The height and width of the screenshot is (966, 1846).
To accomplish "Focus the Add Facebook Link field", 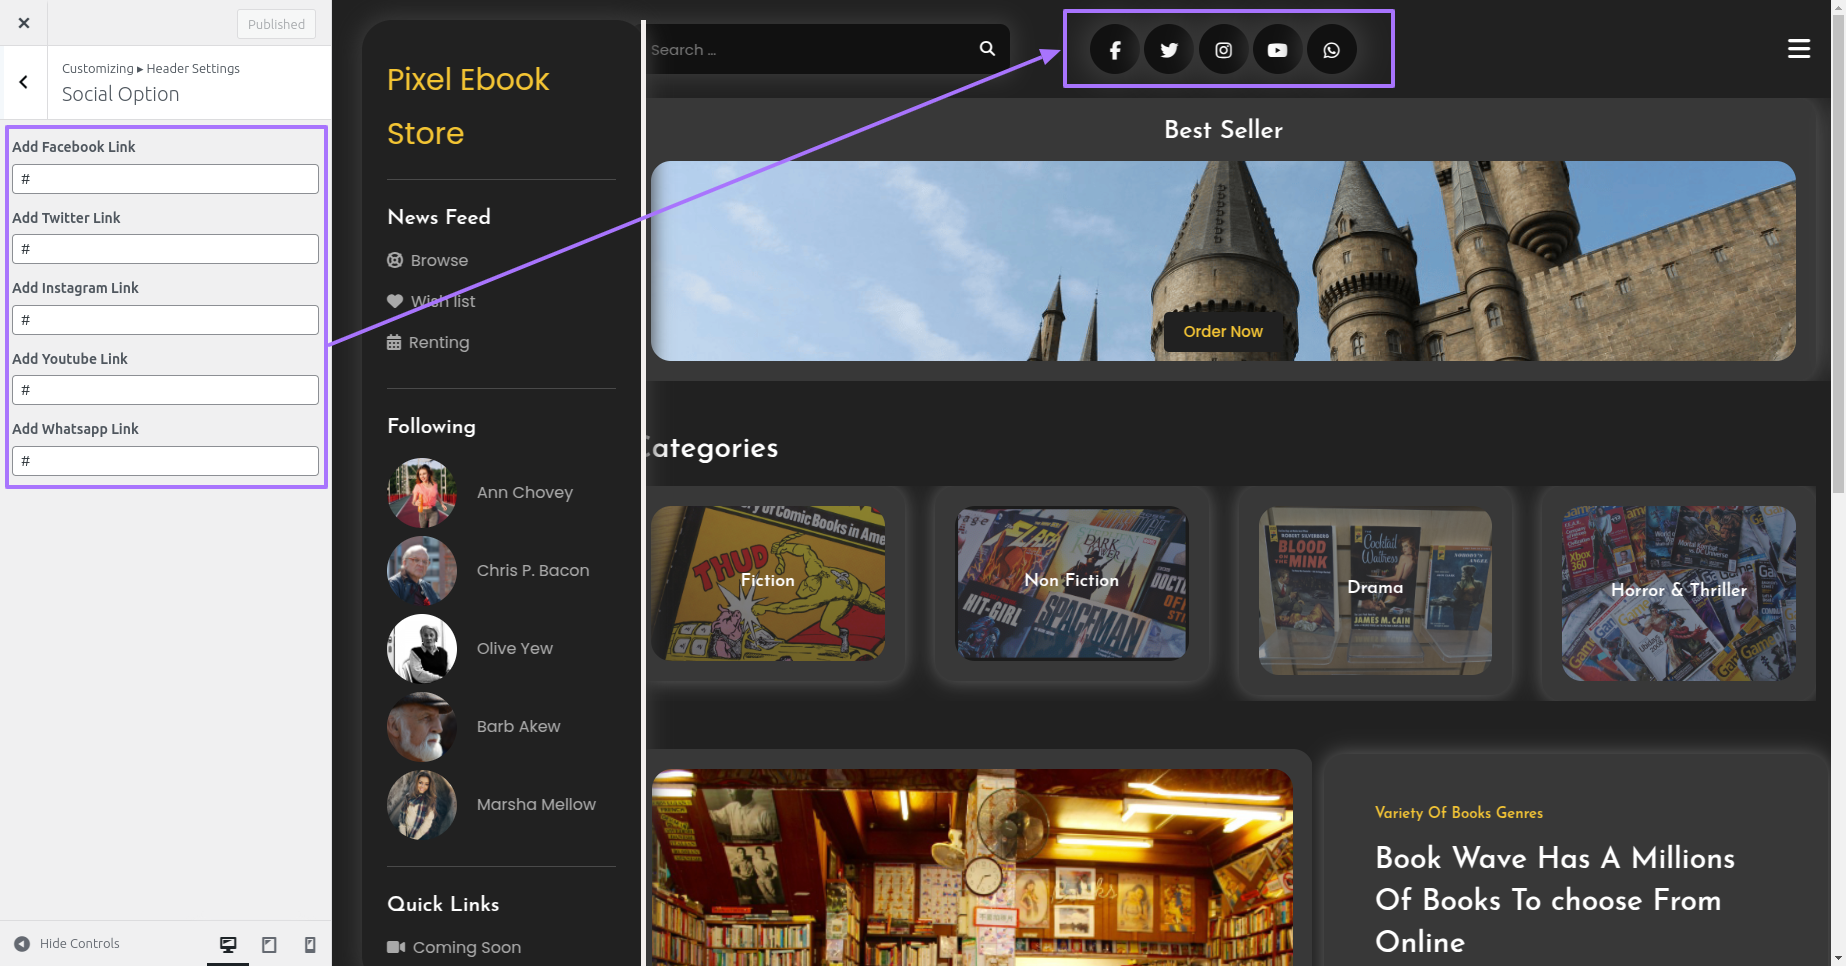I will pyautogui.click(x=165, y=179).
